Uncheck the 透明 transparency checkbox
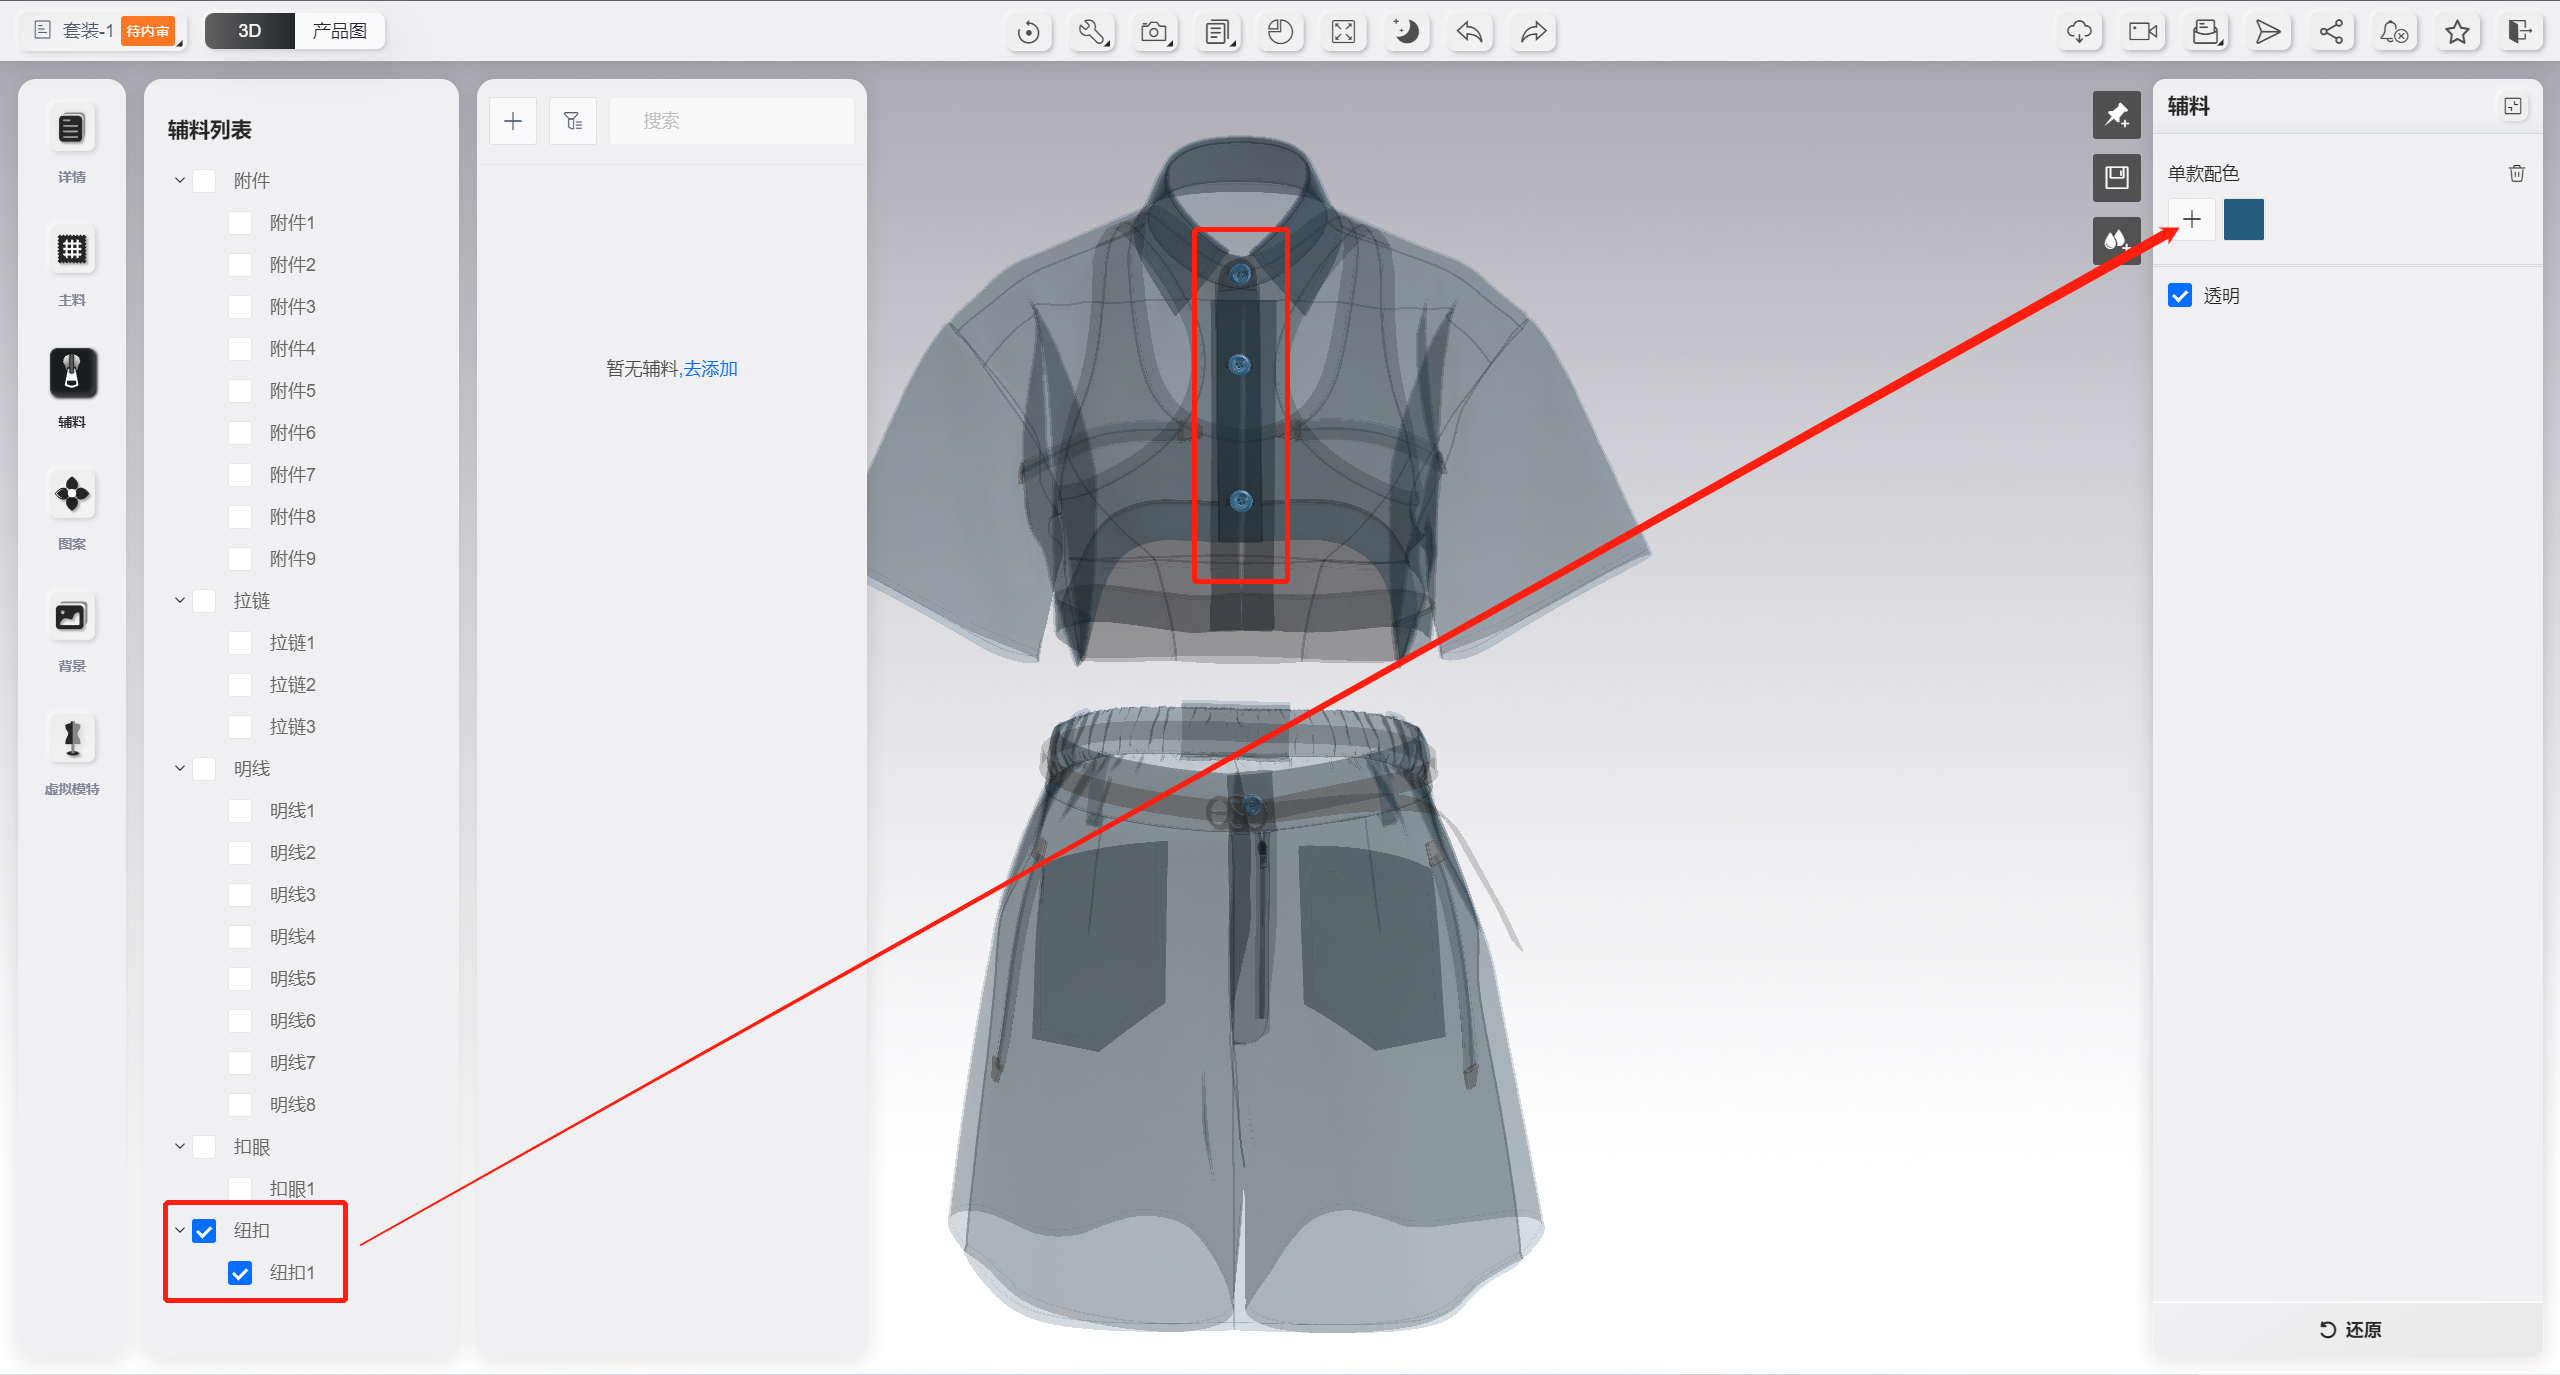The height and width of the screenshot is (1375, 2560). pos(2180,296)
